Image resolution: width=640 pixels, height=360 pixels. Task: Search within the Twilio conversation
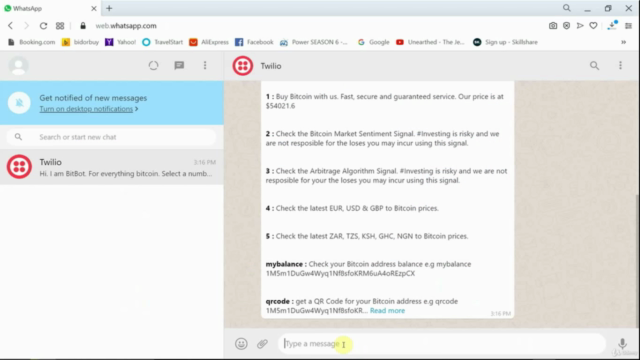pos(594,66)
